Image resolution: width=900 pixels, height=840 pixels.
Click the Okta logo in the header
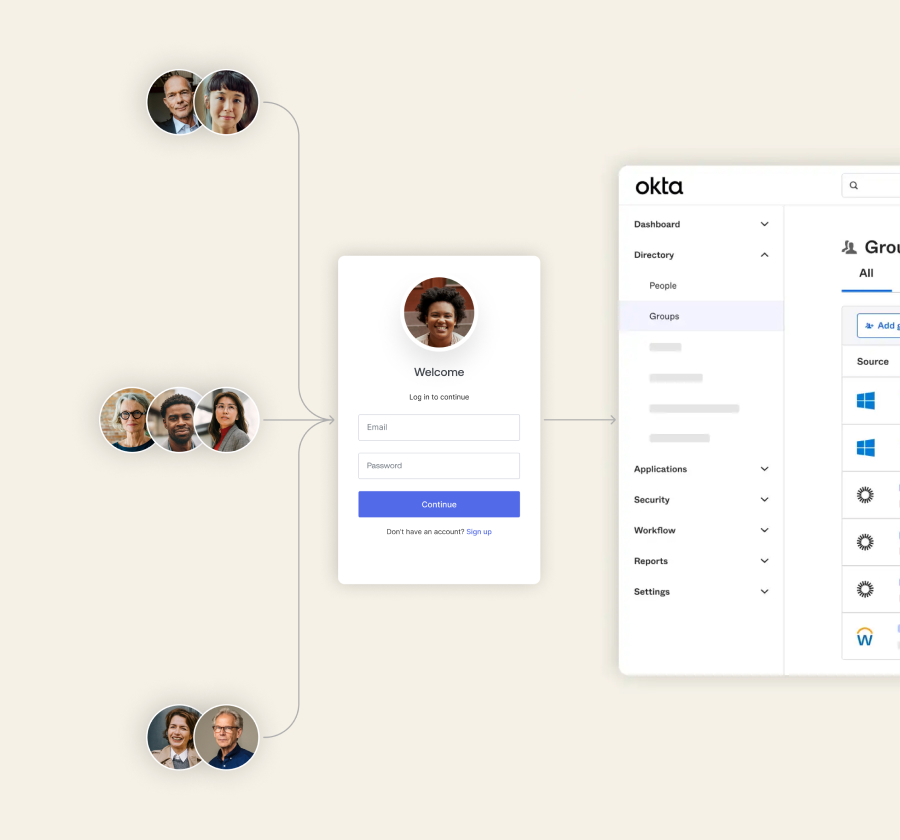(x=659, y=186)
